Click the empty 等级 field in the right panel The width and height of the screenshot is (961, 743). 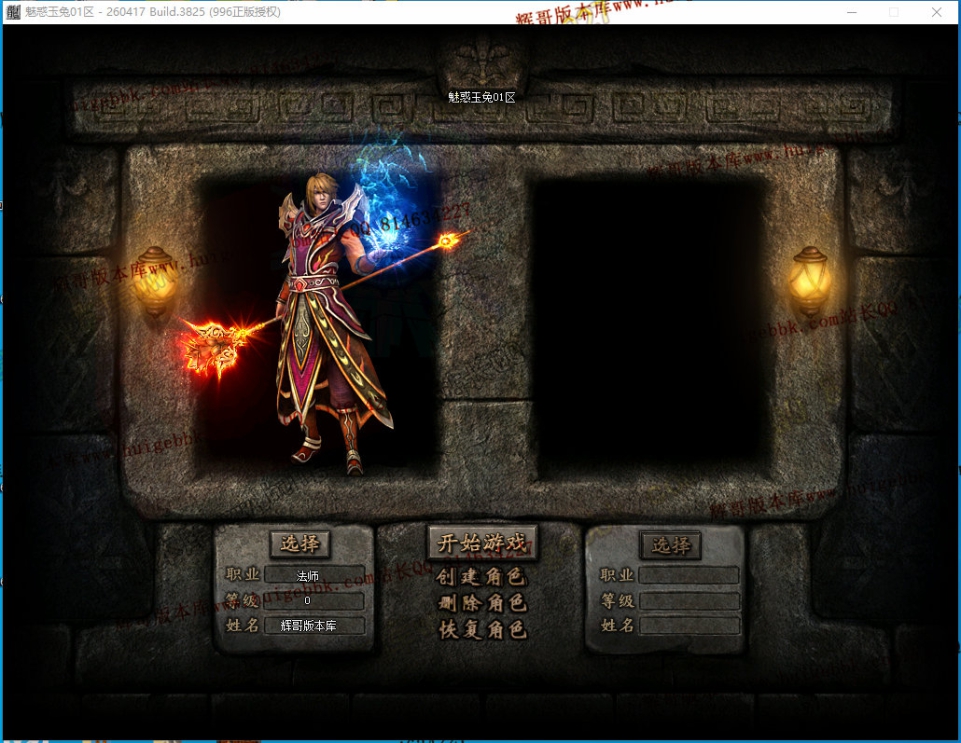[x=689, y=601]
